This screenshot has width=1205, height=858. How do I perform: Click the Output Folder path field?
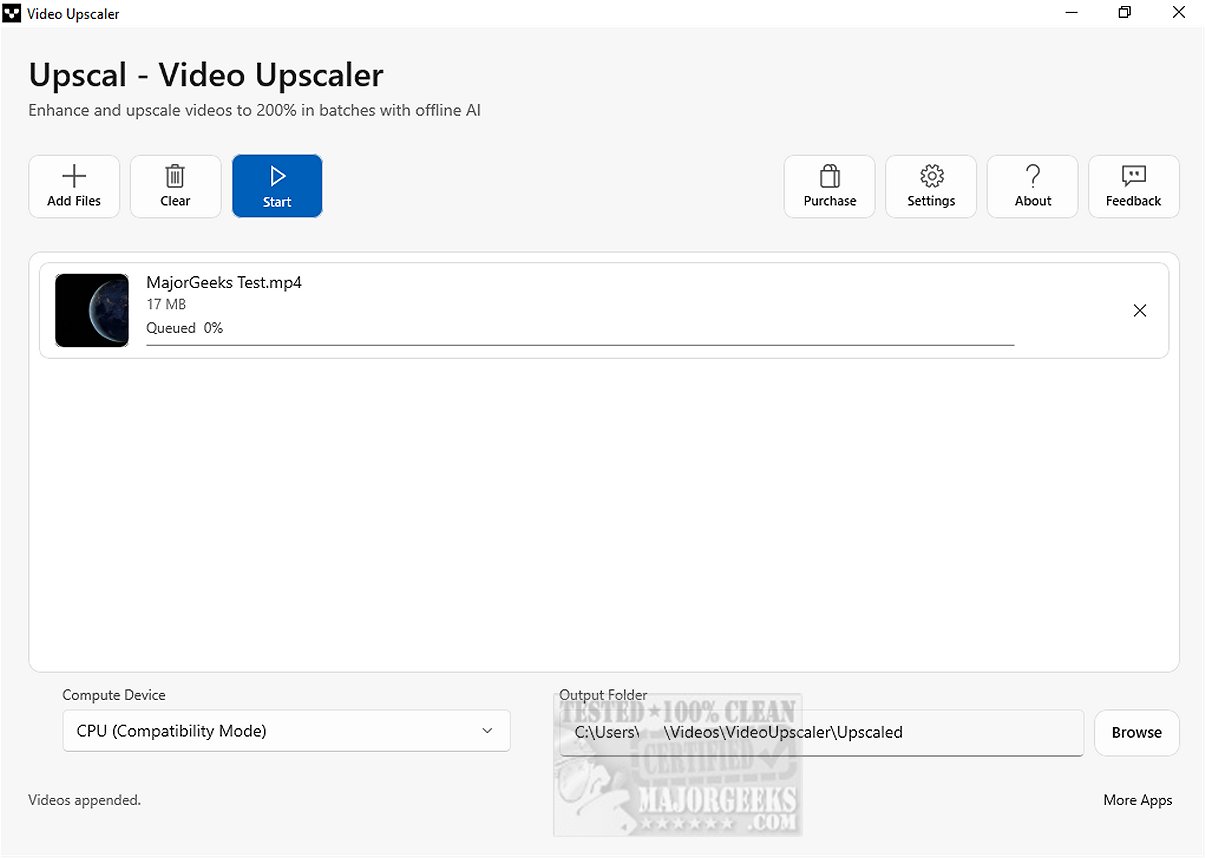(821, 733)
